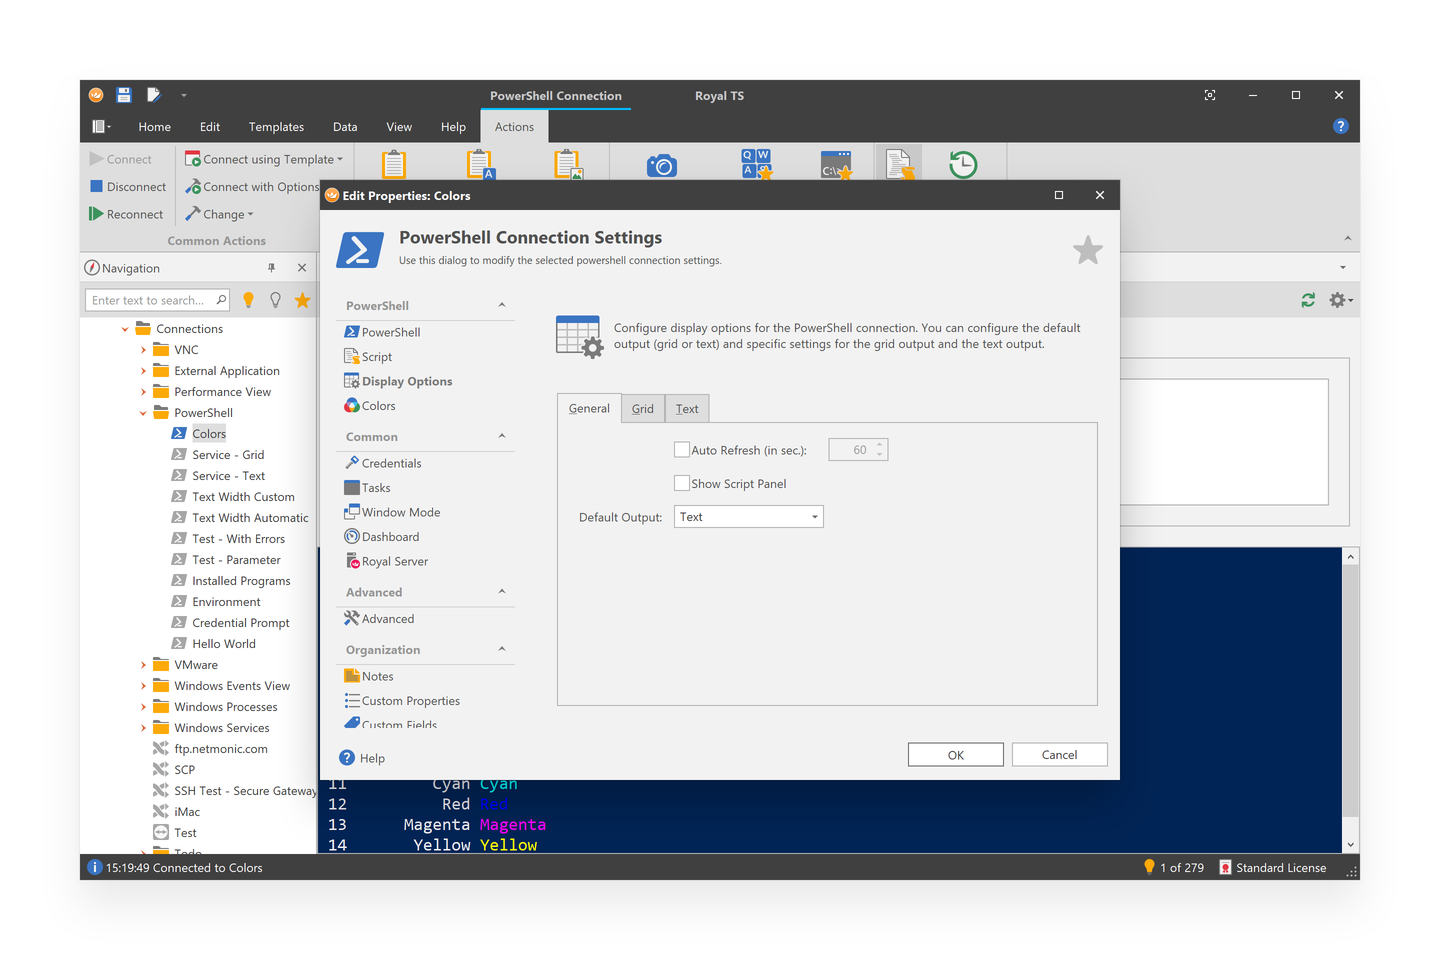Open the Default Output dropdown

coord(813,516)
